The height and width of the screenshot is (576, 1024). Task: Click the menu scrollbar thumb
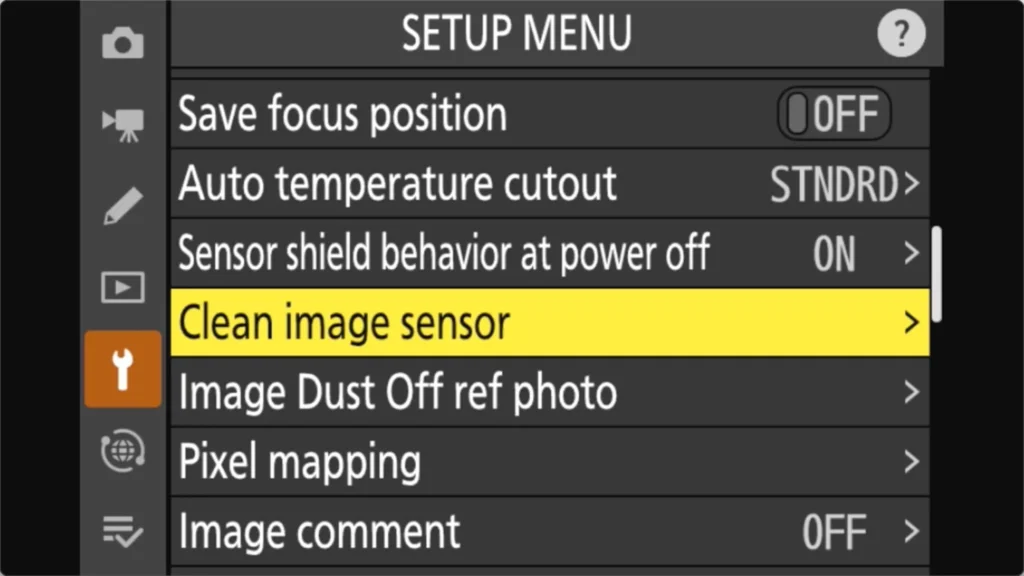tap(937, 273)
